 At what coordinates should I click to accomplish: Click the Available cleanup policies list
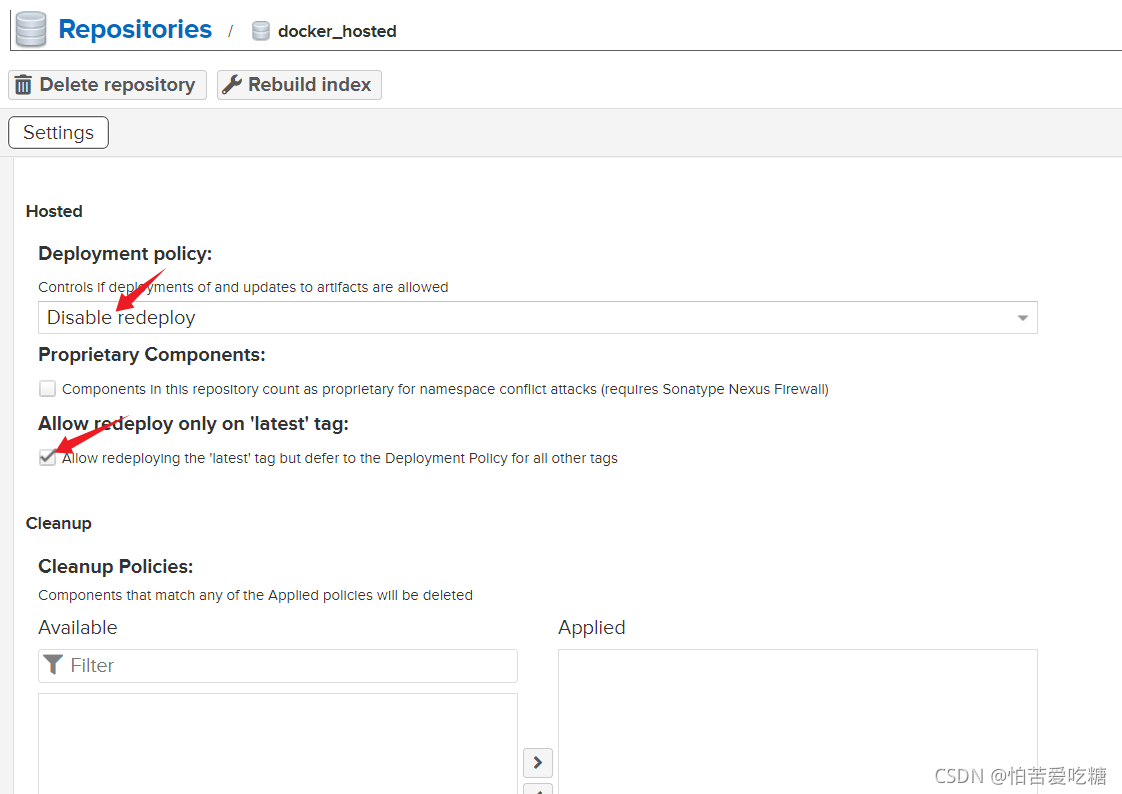pyautogui.click(x=278, y=744)
